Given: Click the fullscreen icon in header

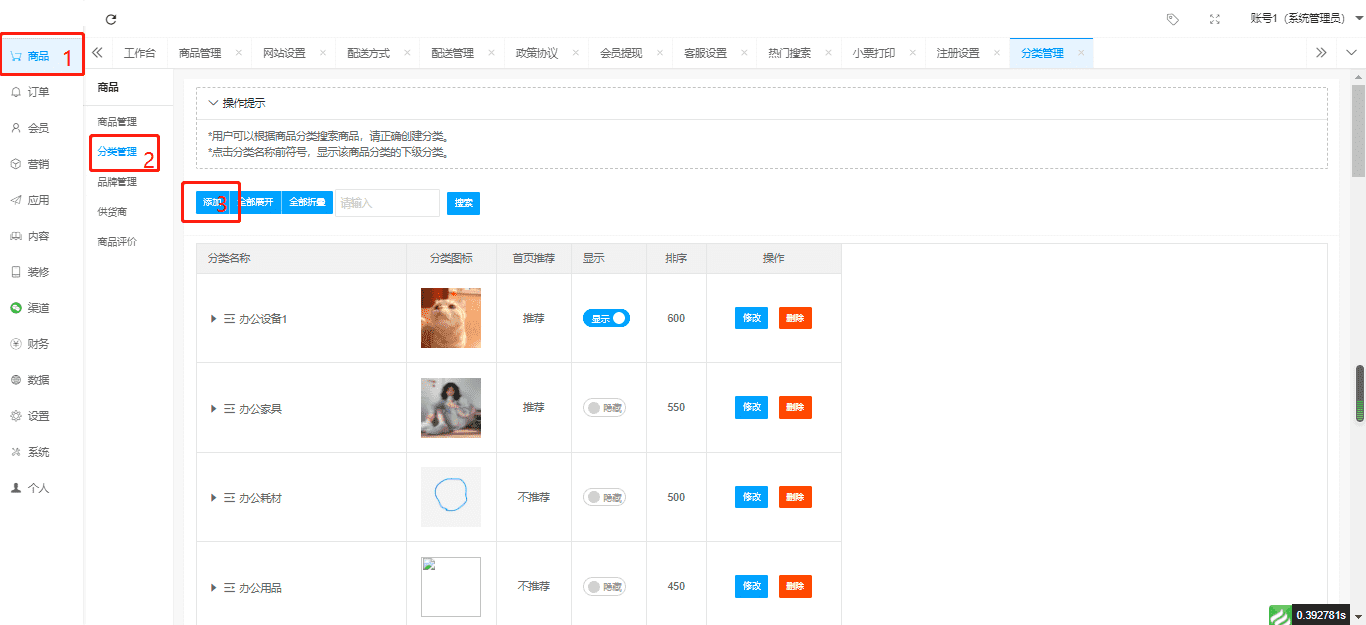Looking at the screenshot, I should pos(1215,19).
